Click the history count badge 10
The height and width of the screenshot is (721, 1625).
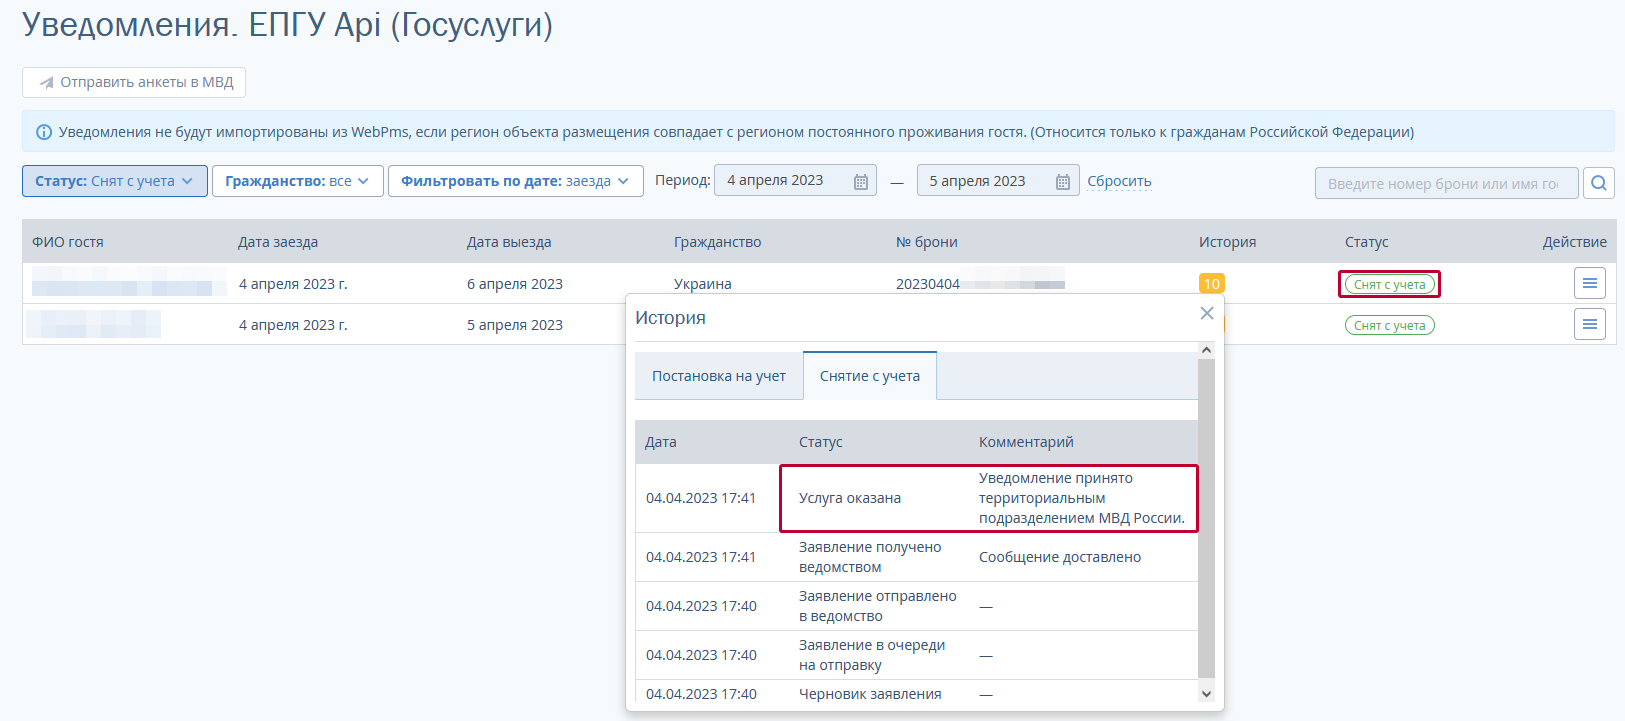[x=1211, y=284]
